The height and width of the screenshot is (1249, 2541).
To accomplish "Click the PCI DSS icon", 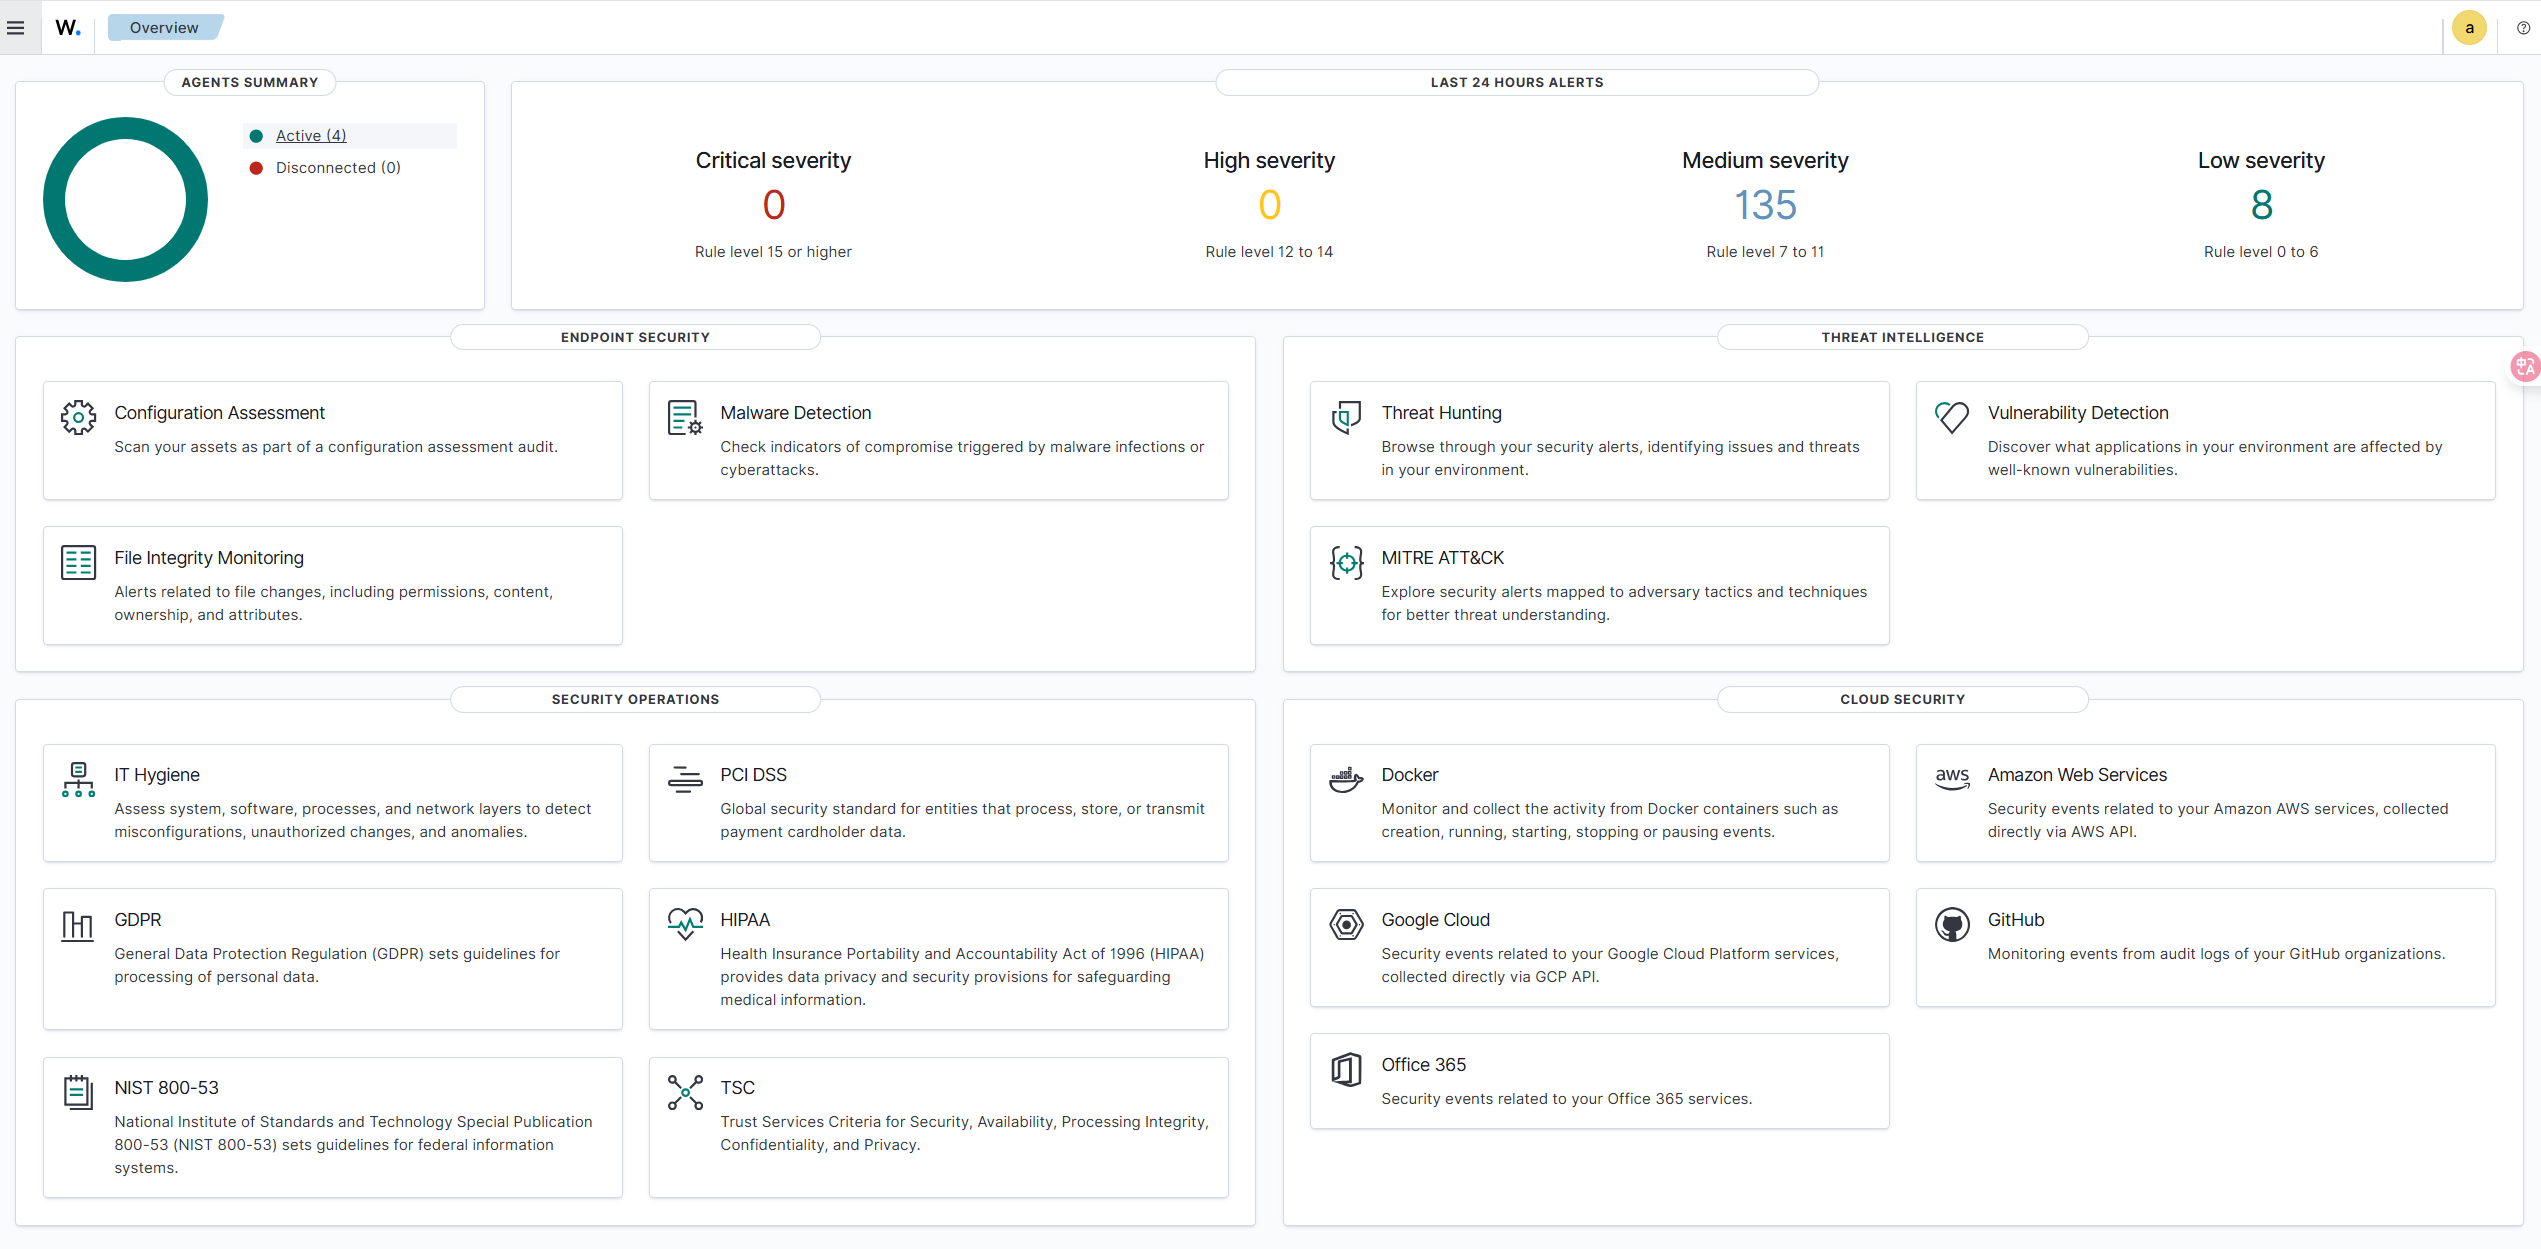I will 684,779.
